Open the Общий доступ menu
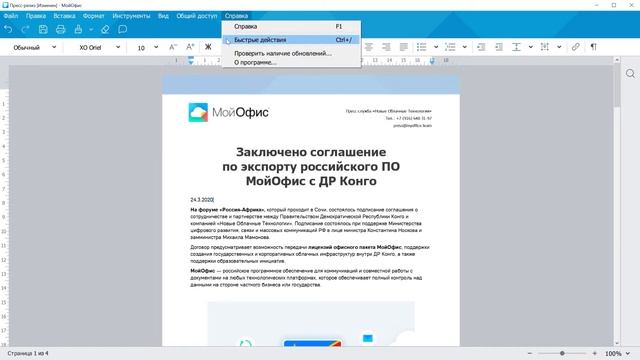The height and width of the screenshot is (360, 640). pyautogui.click(x=197, y=16)
